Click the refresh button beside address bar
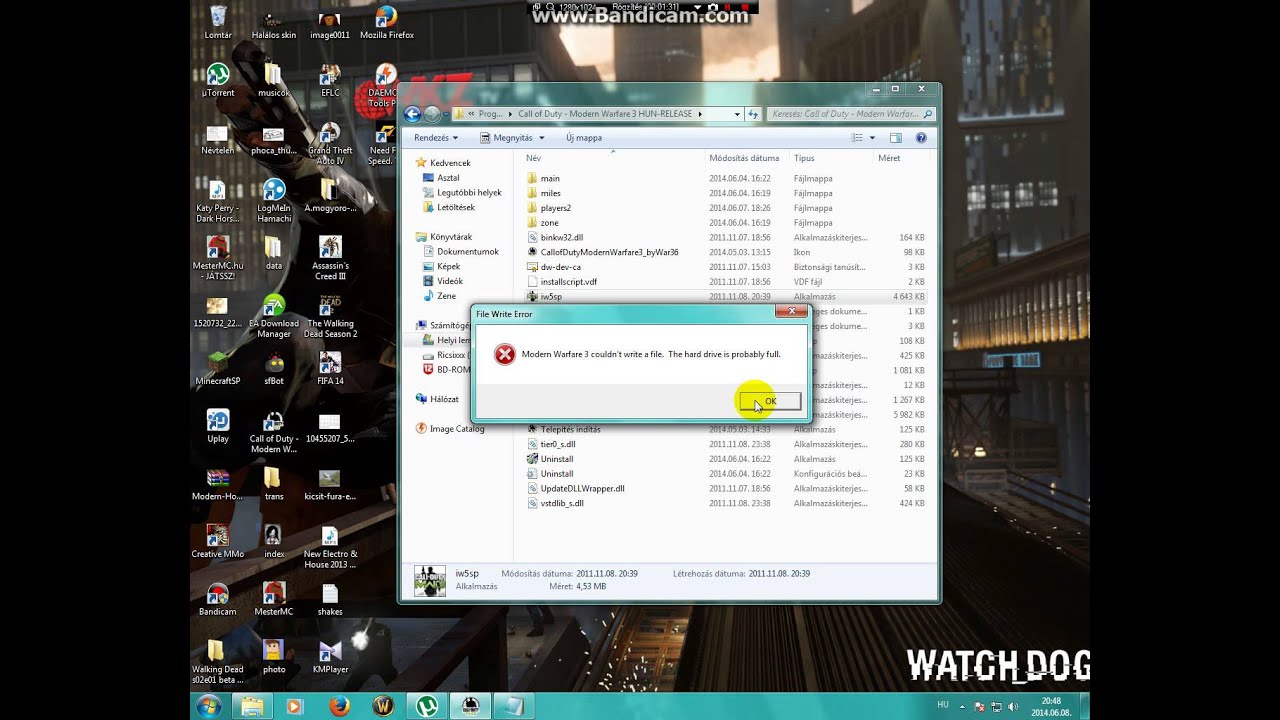 753,114
